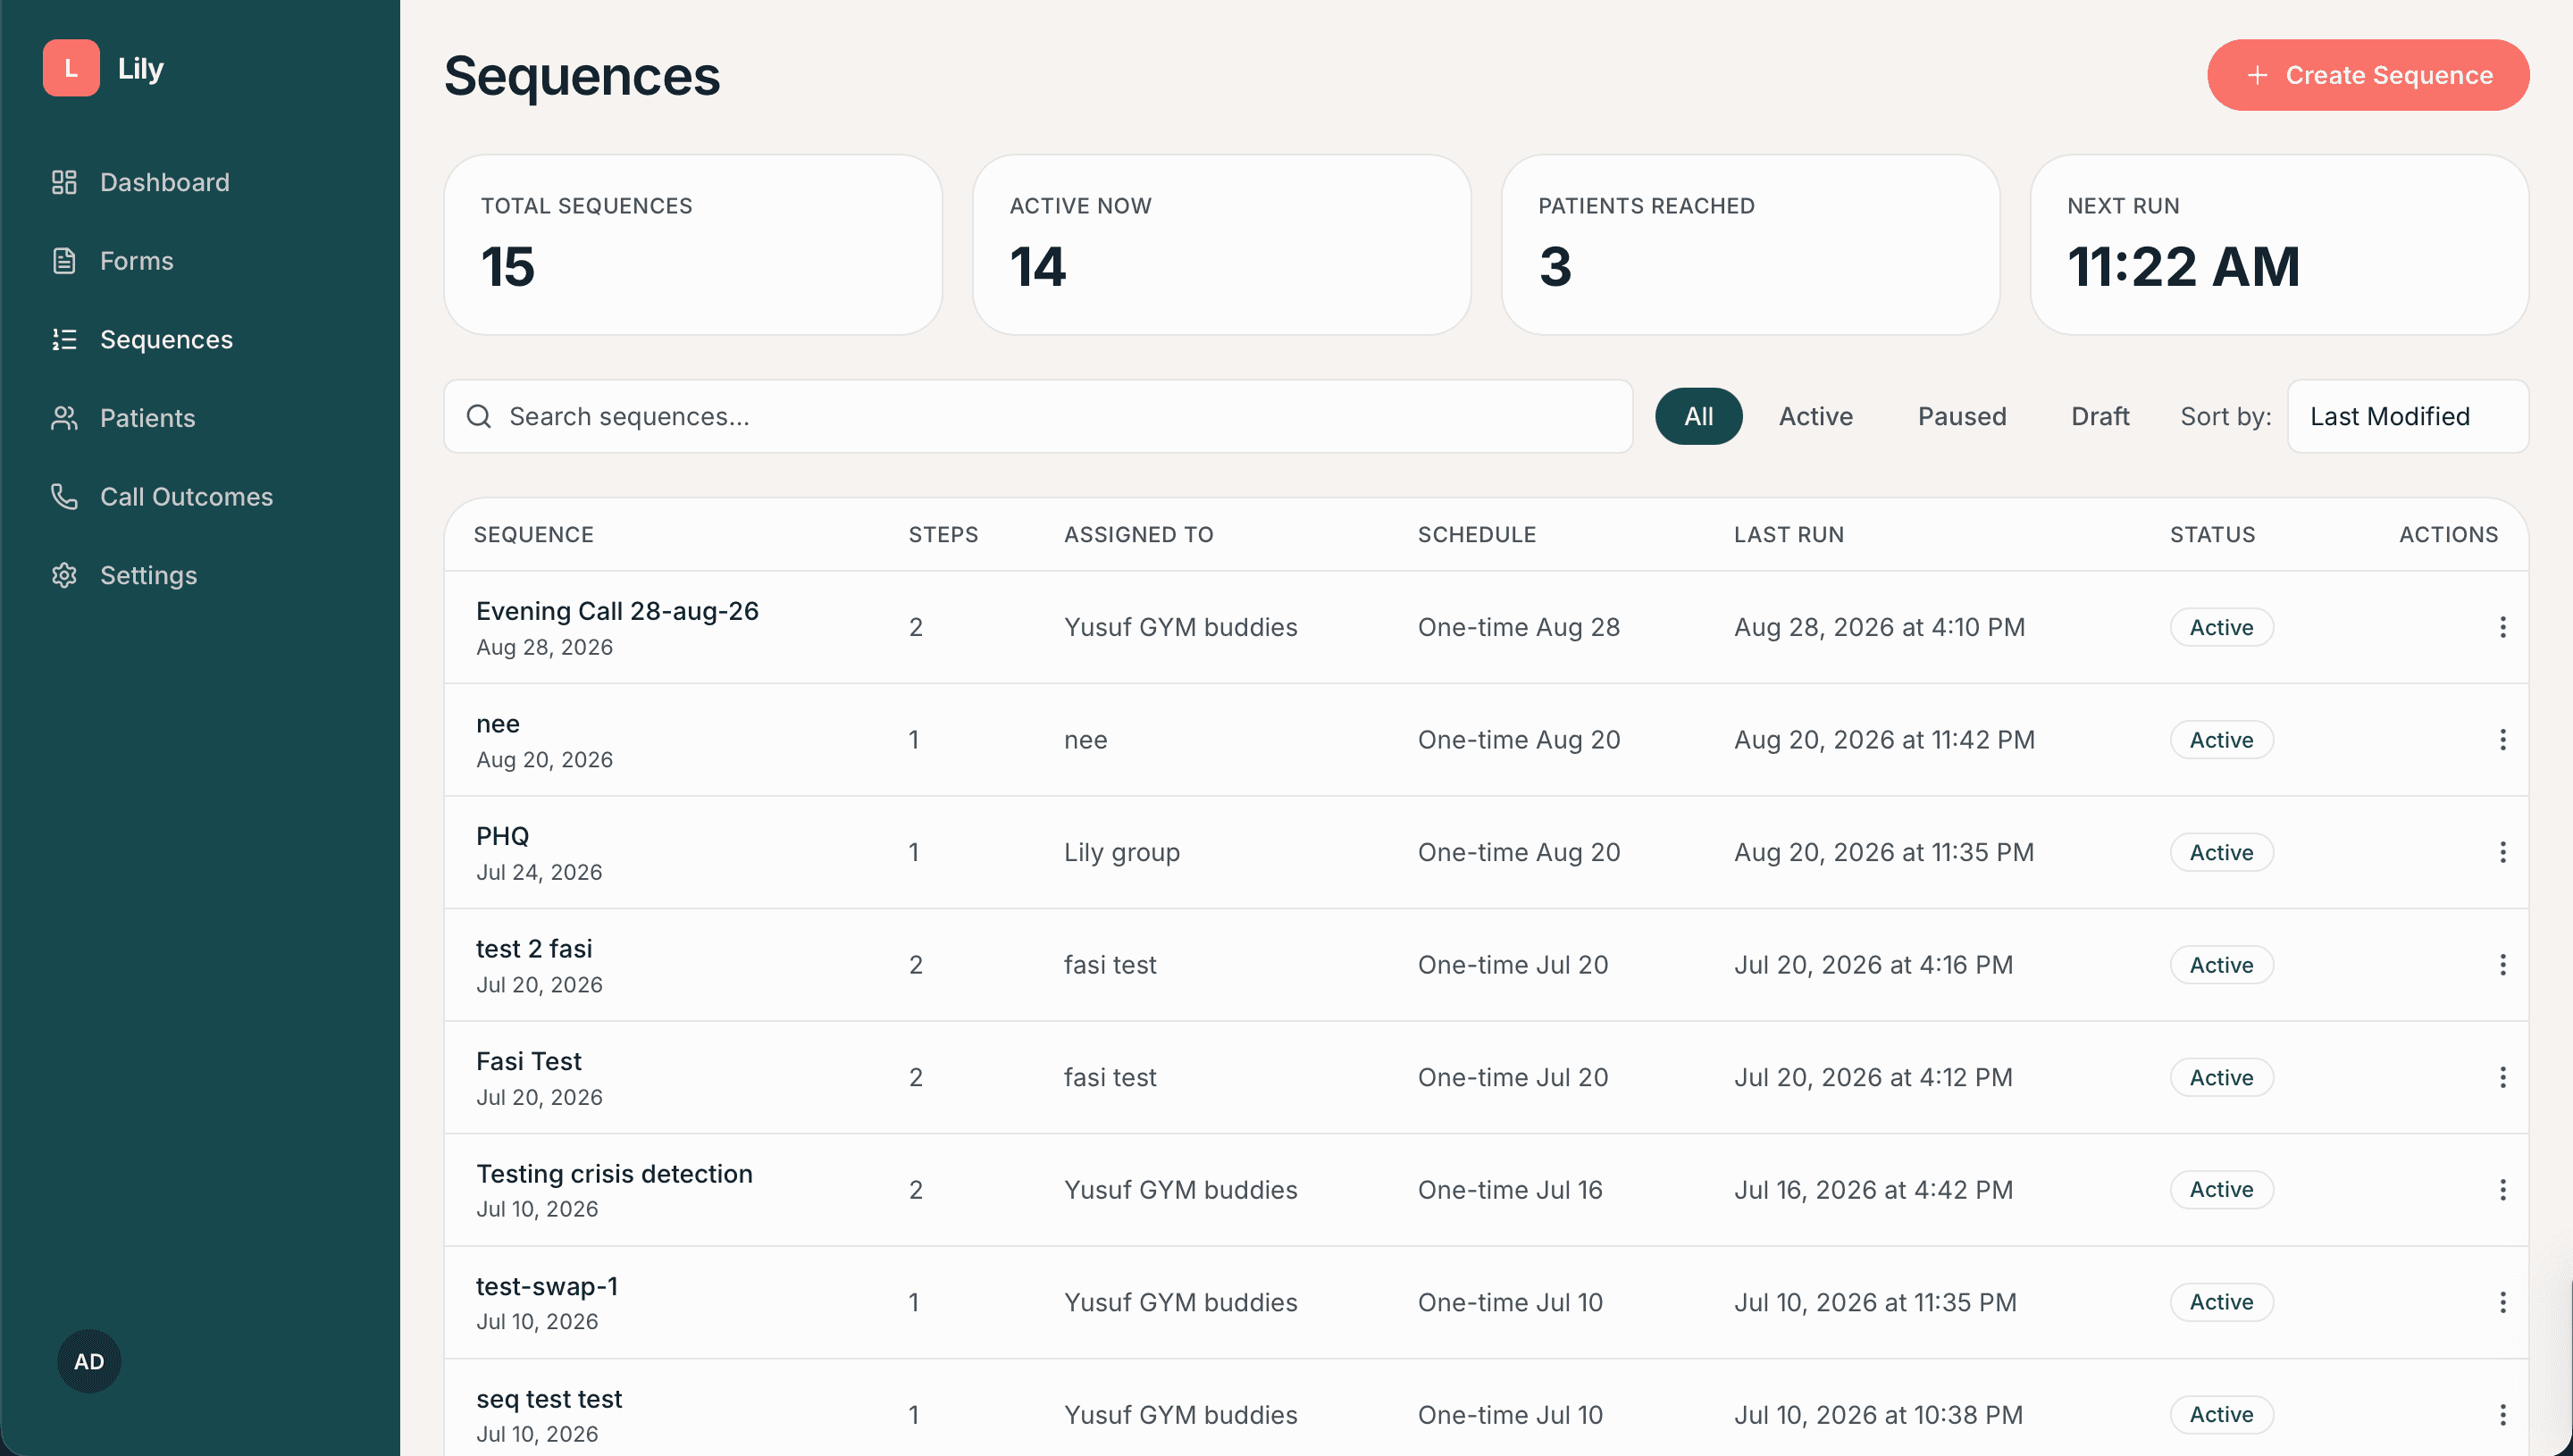This screenshot has height=1456, width=2573.
Task: Click the Active Now card
Action: [1222, 245]
